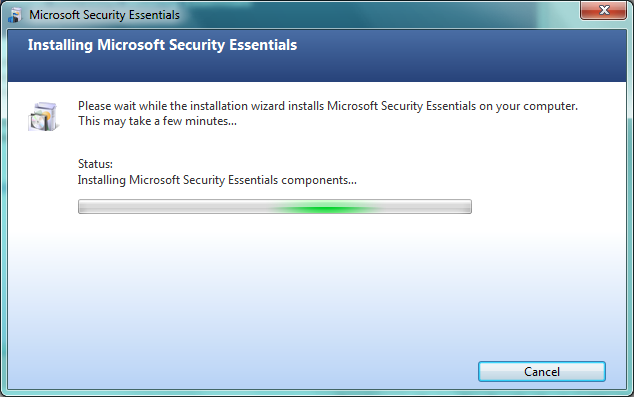Screen dimensions: 634x397
Task: Click the software box installer icon
Action: [44, 116]
